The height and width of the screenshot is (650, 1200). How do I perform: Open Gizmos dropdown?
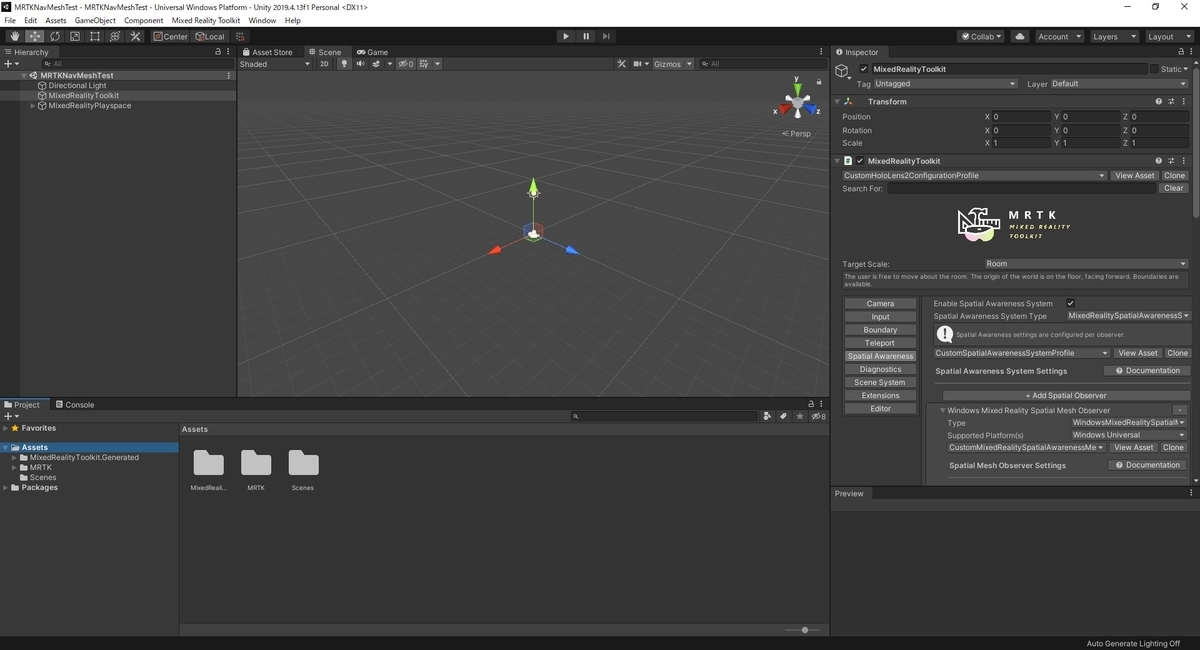coord(671,64)
